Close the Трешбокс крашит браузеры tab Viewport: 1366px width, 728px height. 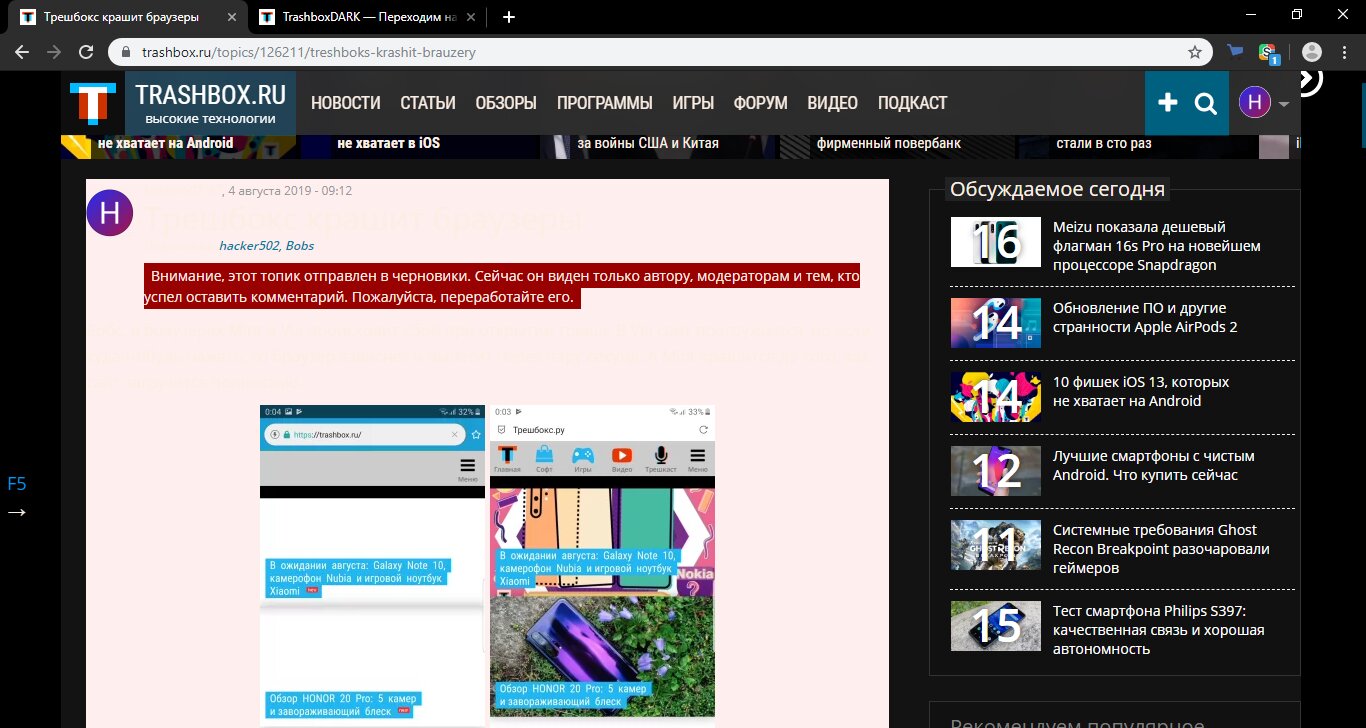click(x=232, y=17)
